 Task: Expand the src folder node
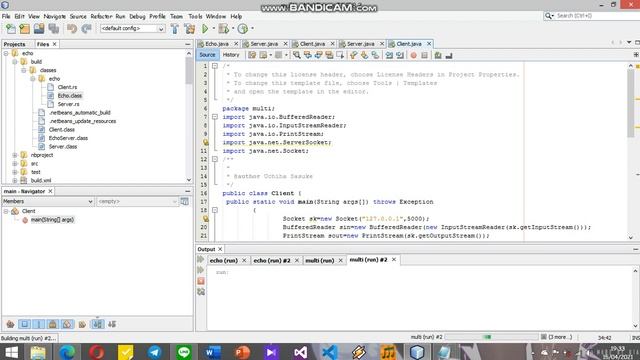pyautogui.click(x=15, y=163)
